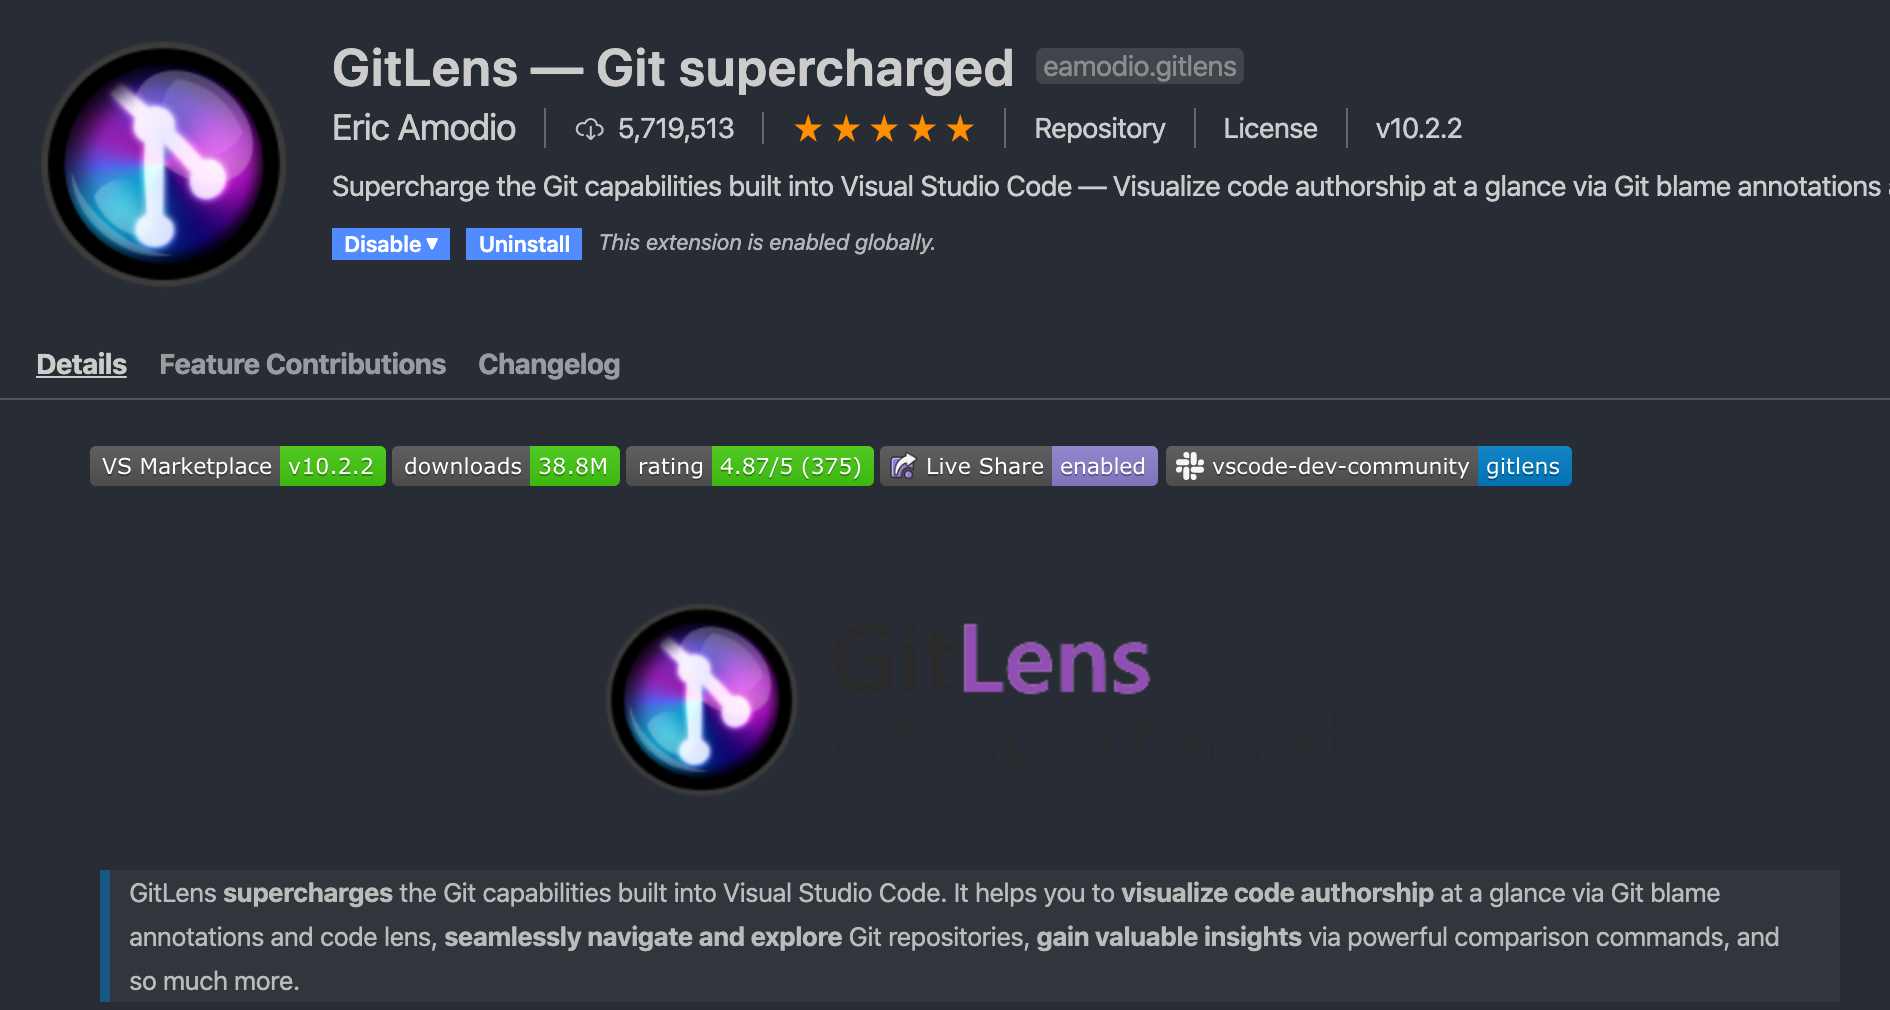Screen dimensions: 1890x1010
Task: Click the downloads cloud icon
Action: coord(589,128)
